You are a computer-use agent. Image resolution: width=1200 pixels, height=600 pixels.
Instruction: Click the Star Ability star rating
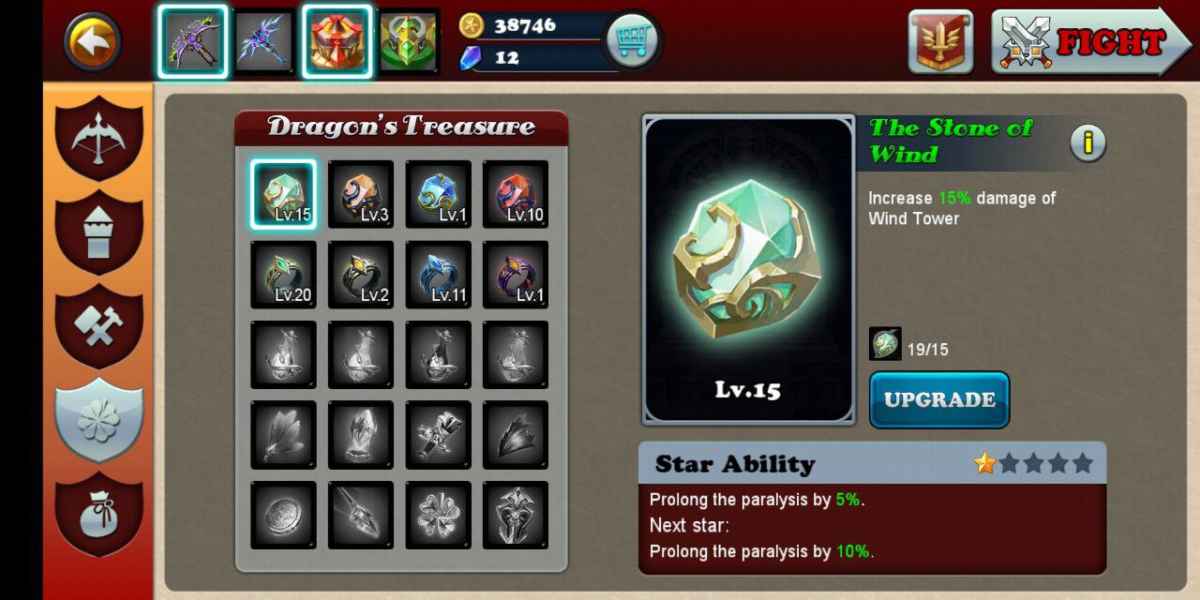1034,463
